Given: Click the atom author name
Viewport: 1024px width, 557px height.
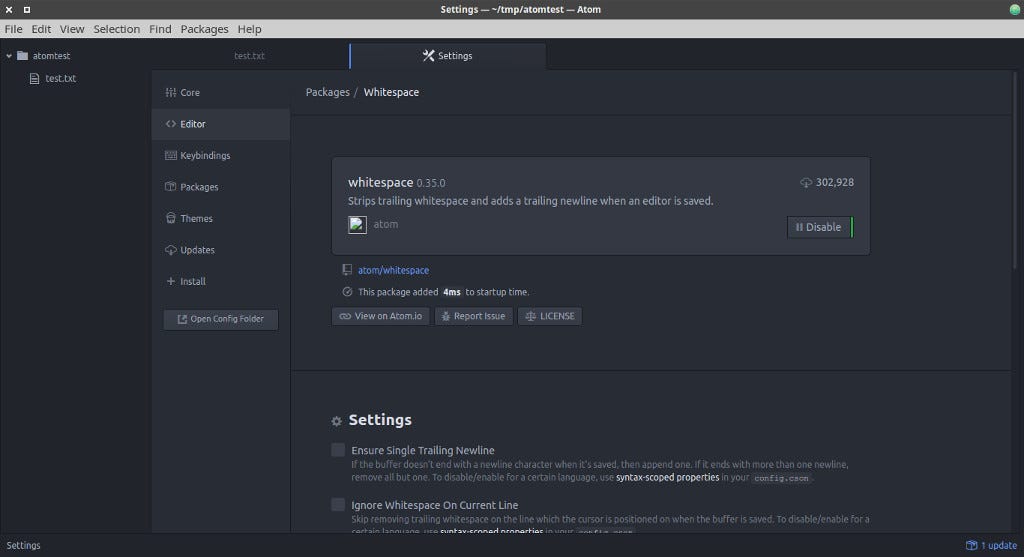Looking at the screenshot, I should (x=385, y=224).
